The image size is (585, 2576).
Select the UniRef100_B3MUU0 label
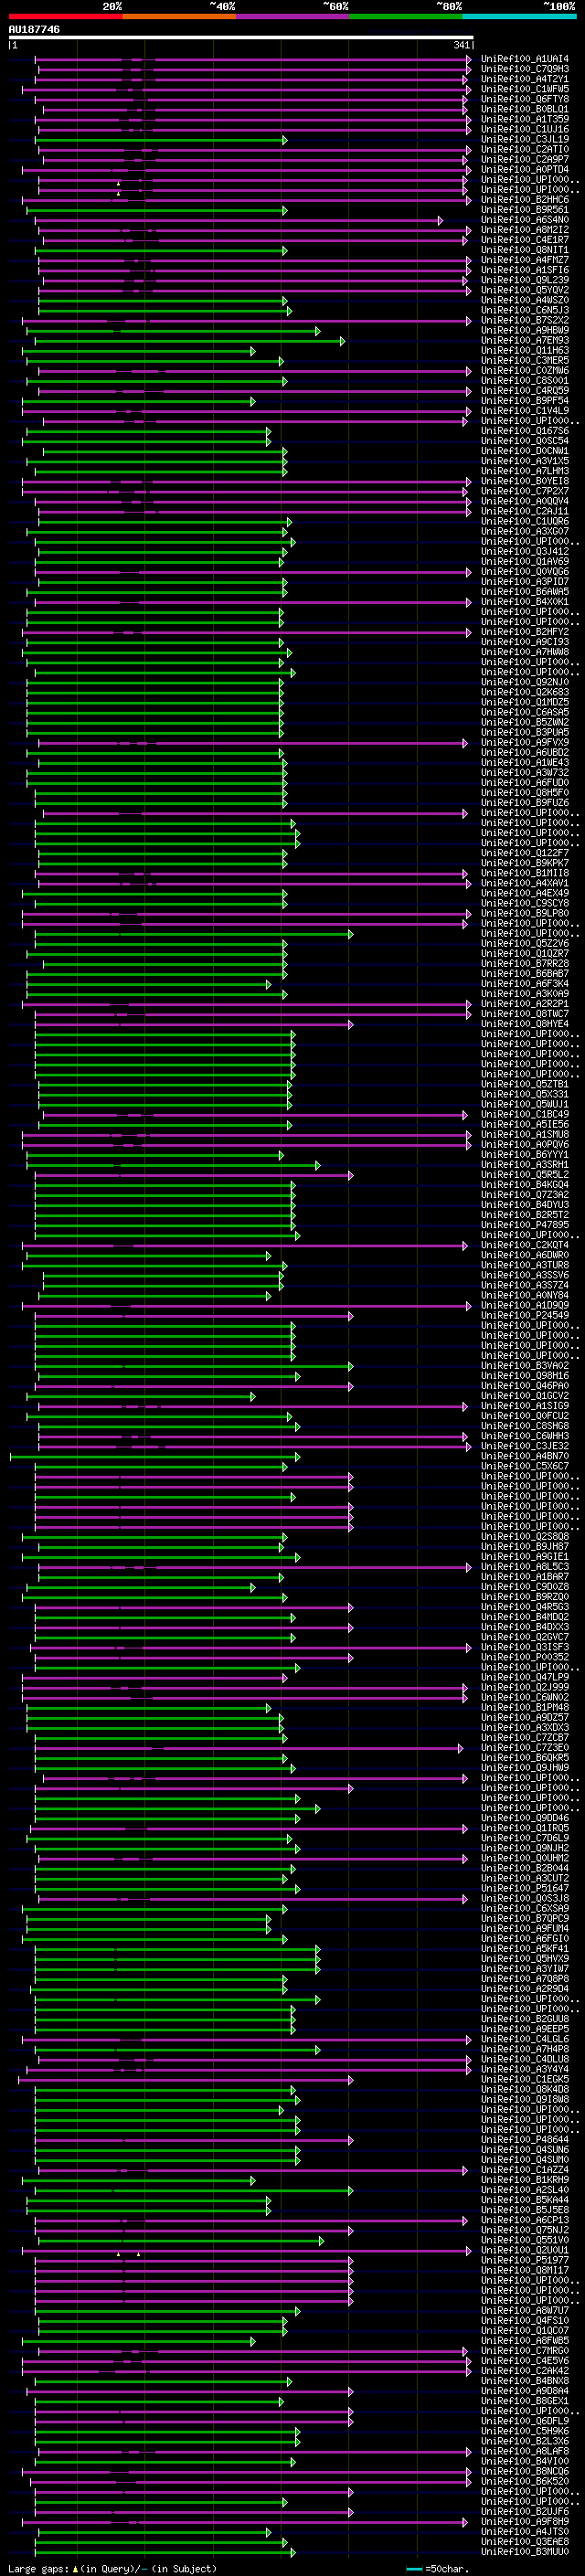point(525,2551)
